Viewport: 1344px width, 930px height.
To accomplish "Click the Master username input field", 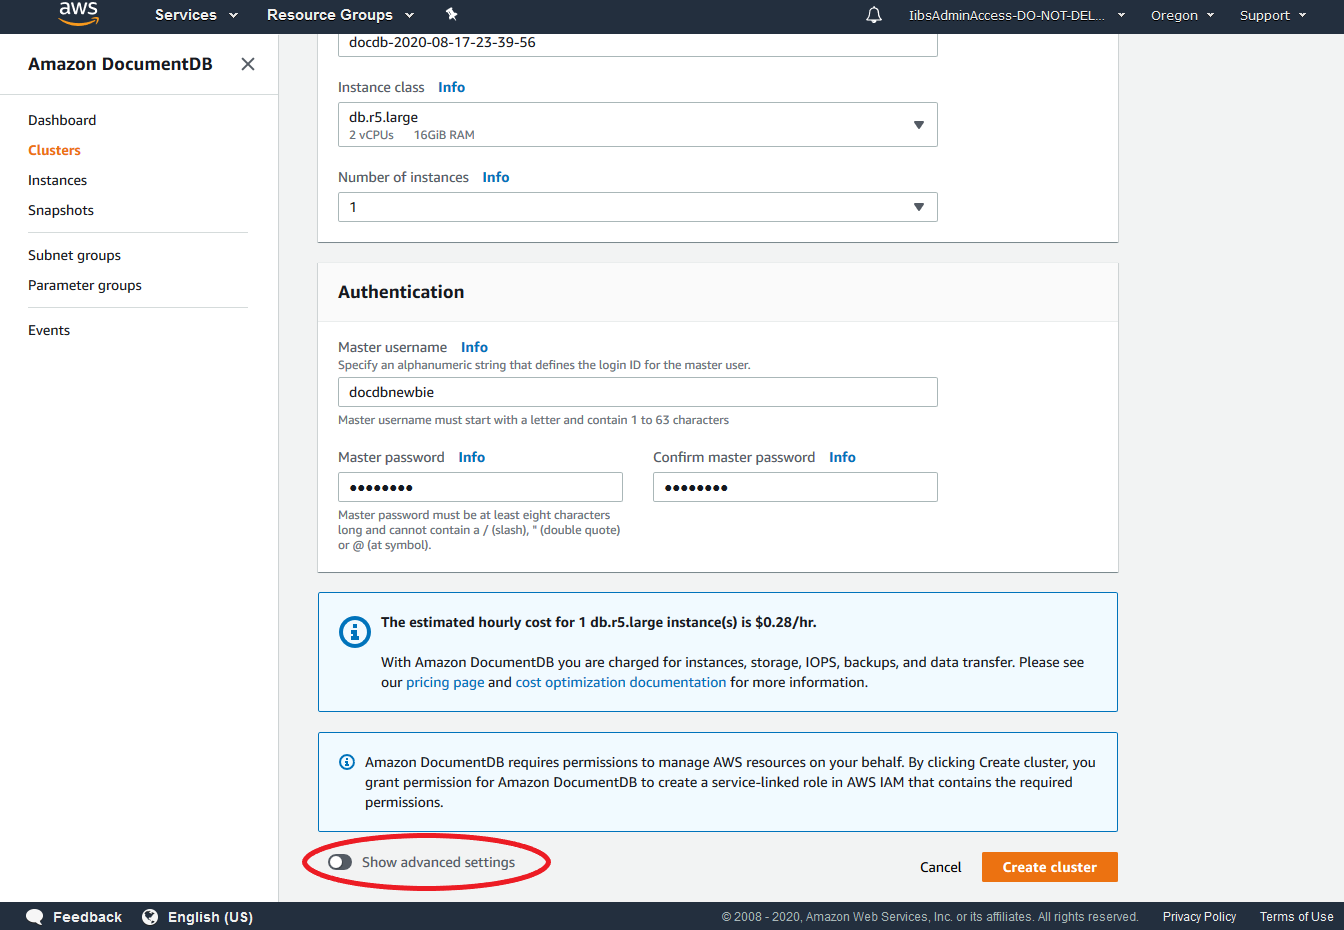I will pos(637,391).
